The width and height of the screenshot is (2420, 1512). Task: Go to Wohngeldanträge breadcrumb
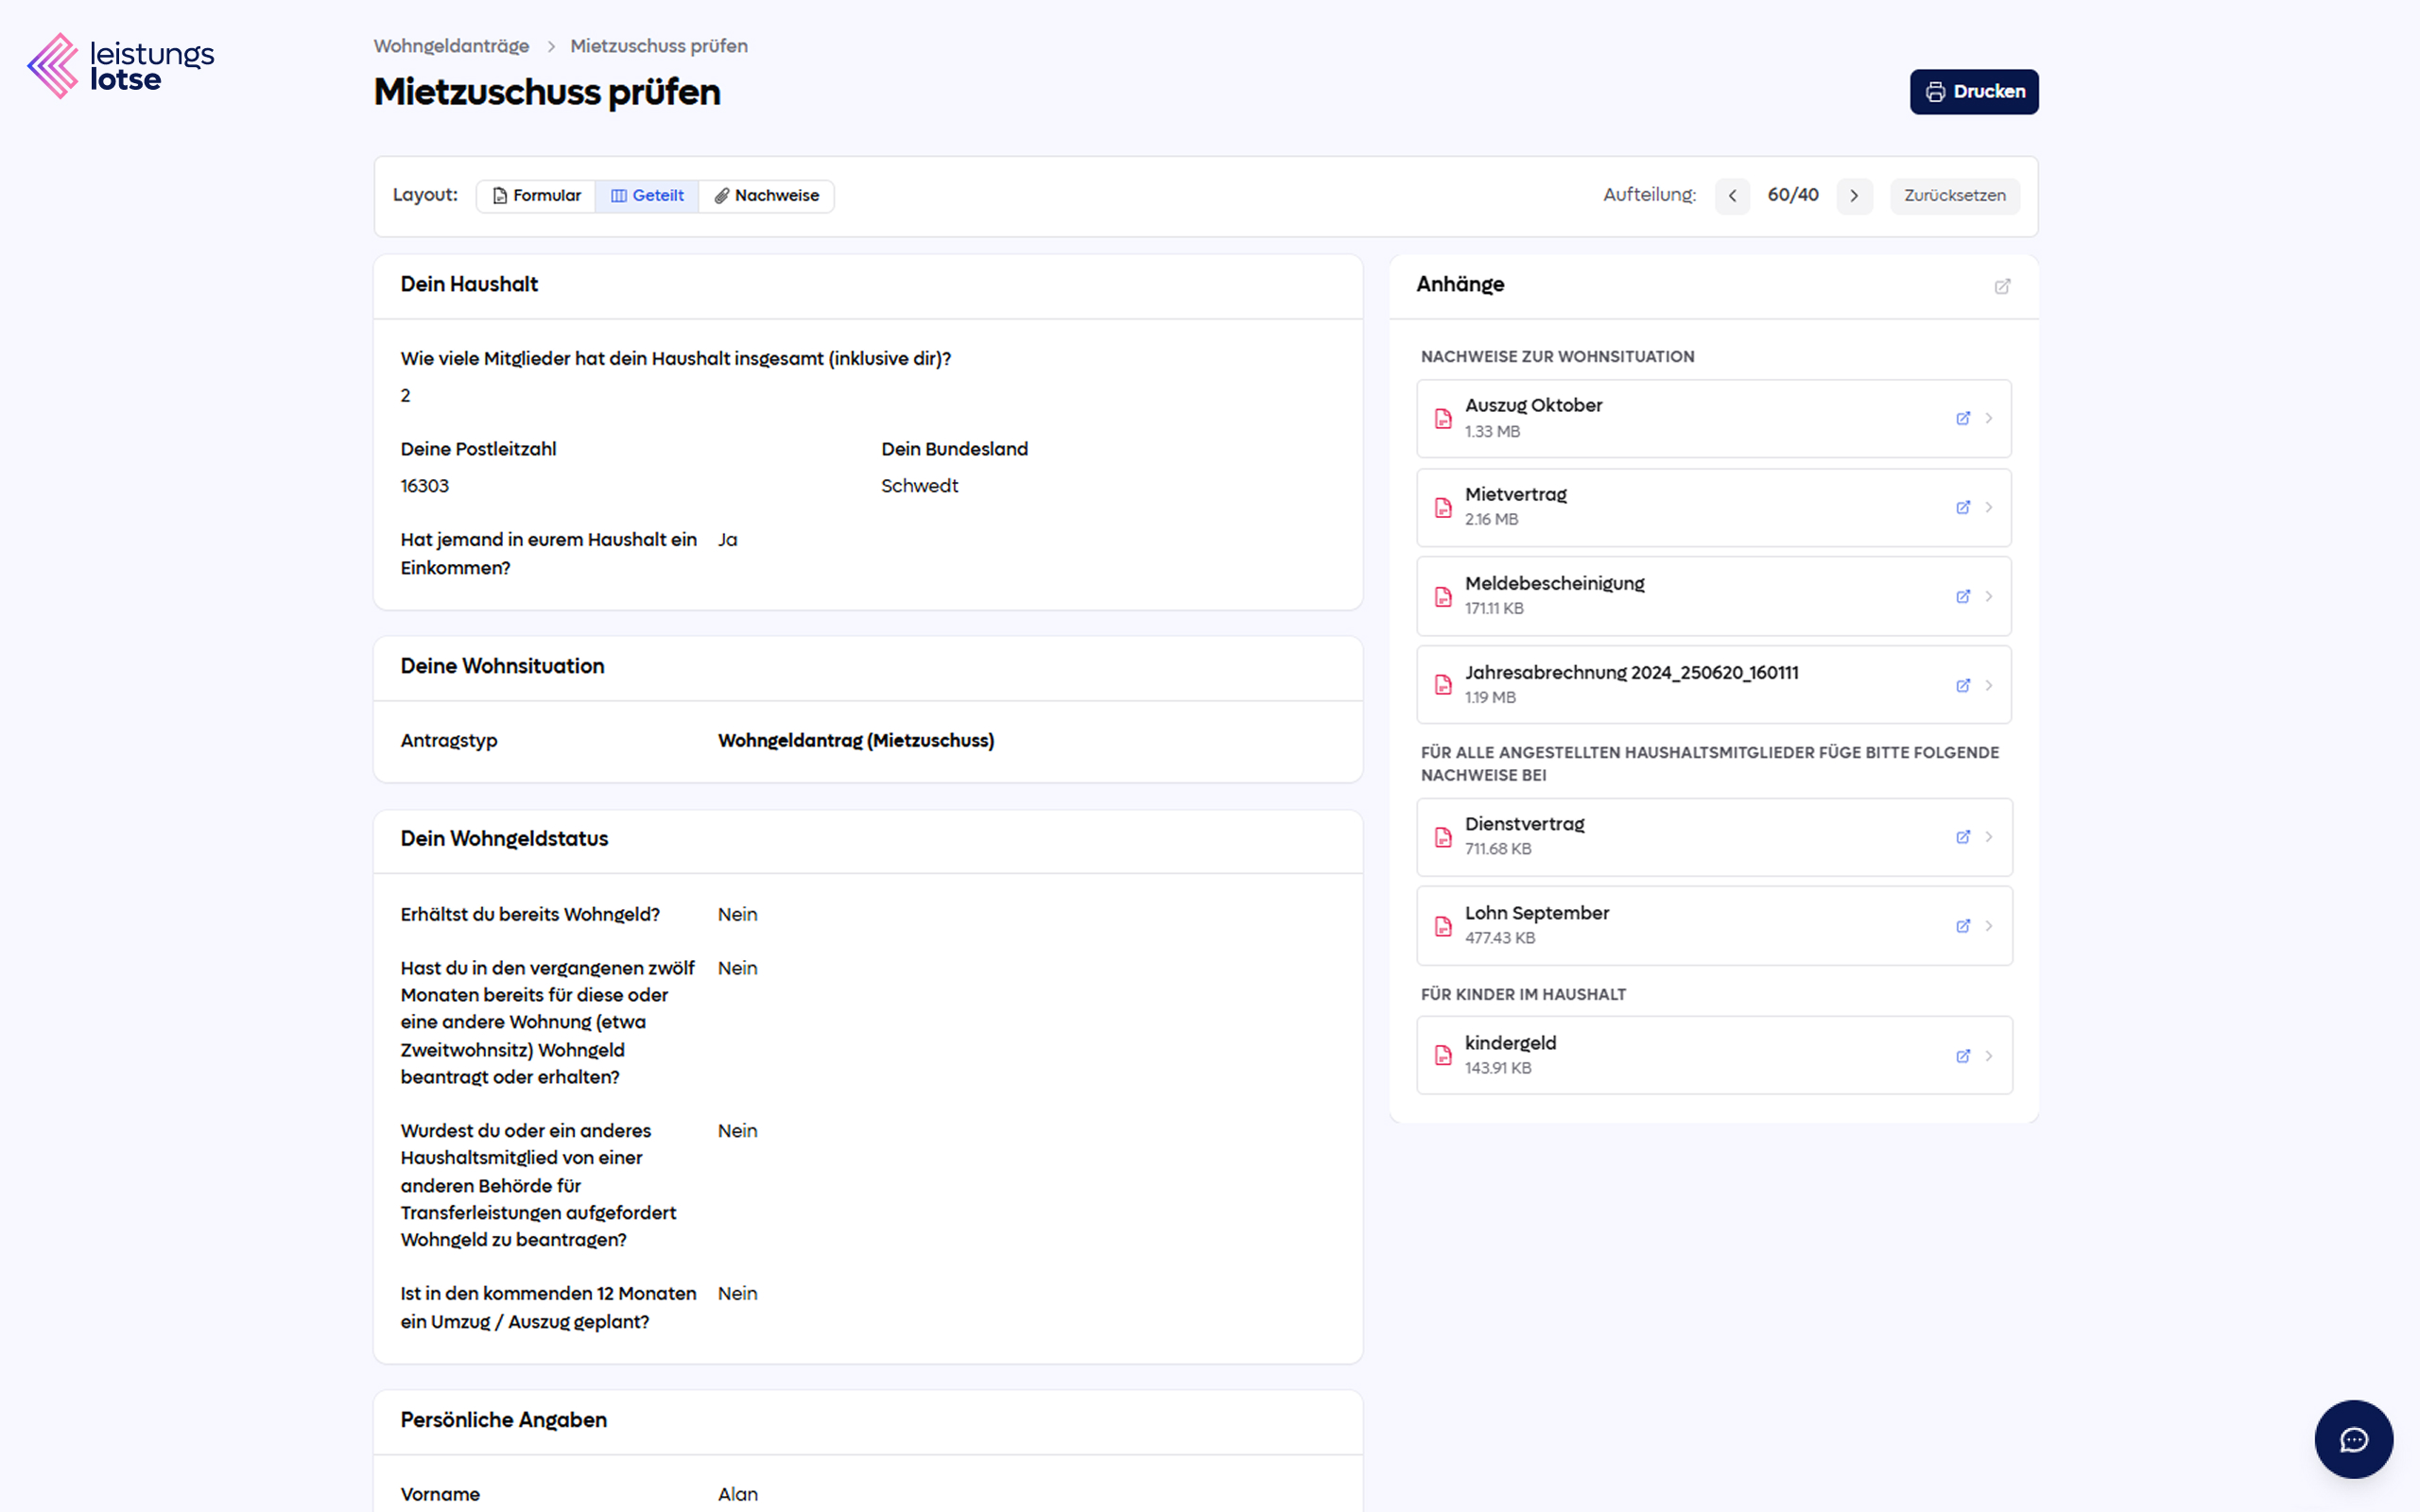[451, 46]
